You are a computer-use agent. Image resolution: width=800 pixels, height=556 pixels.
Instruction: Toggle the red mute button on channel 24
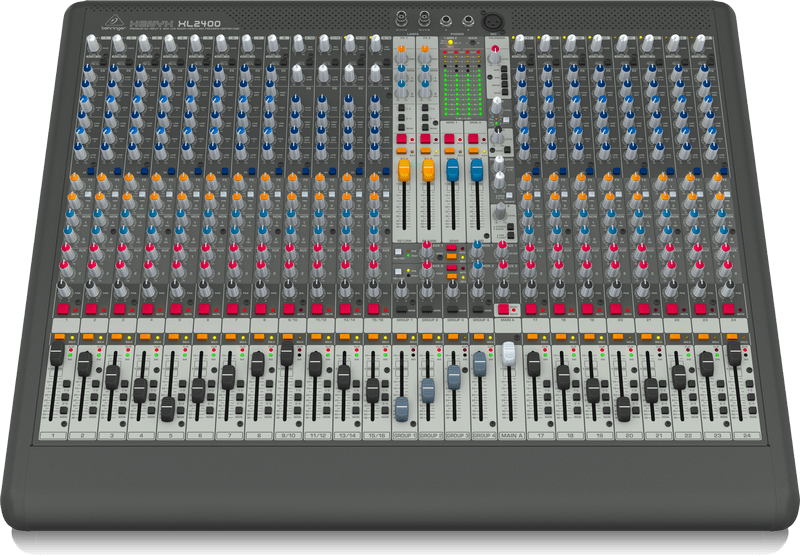pos(729,309)
